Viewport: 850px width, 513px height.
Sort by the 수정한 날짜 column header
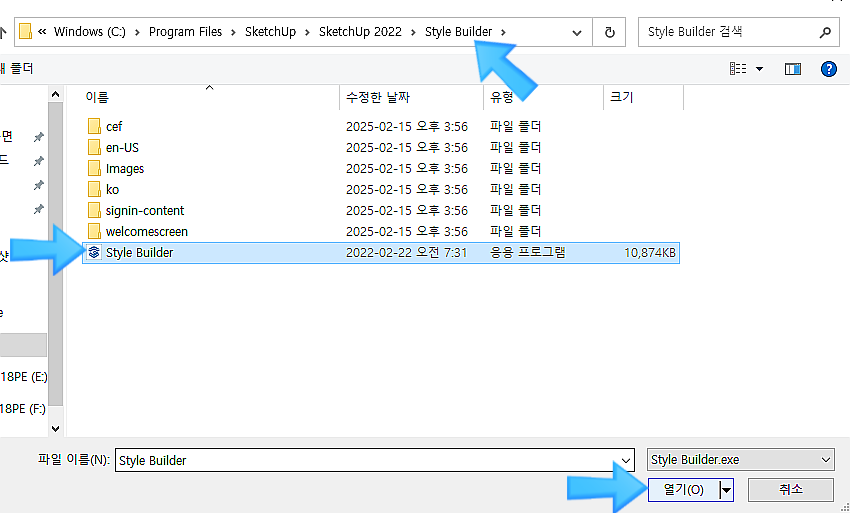tap(378, 97)
